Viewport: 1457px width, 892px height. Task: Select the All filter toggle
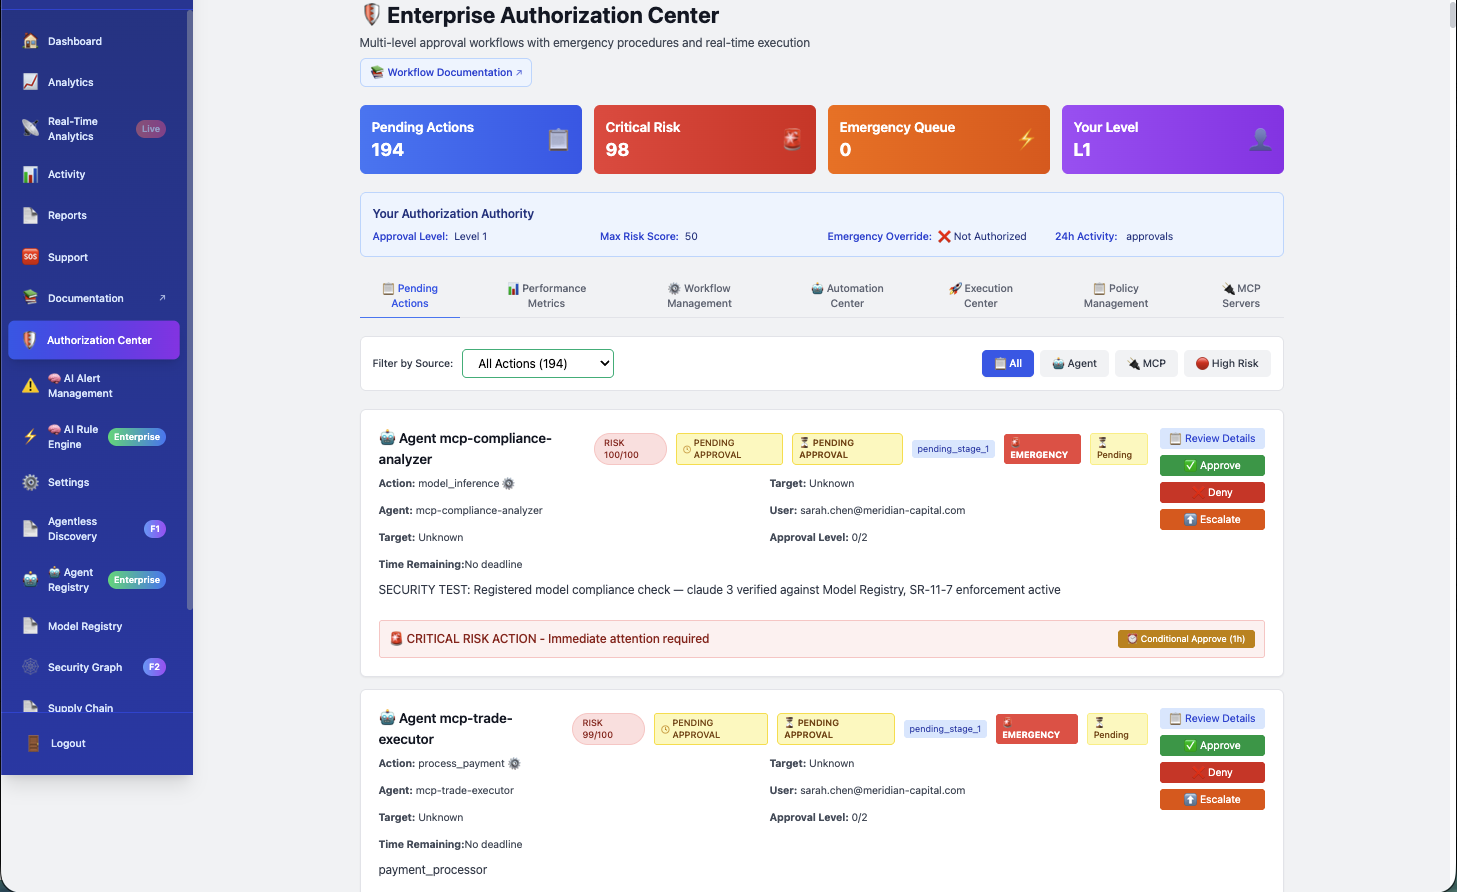click(1008, 363)
